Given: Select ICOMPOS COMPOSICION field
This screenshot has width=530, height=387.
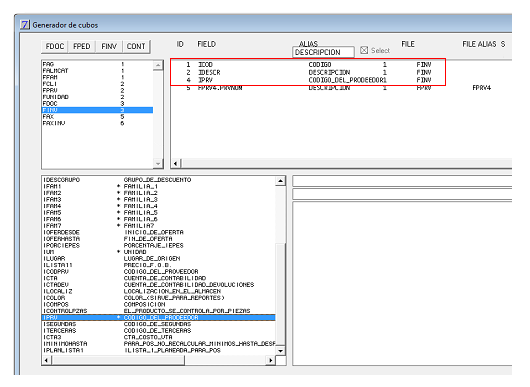Looking at the screenshot, I should point(159,304).
